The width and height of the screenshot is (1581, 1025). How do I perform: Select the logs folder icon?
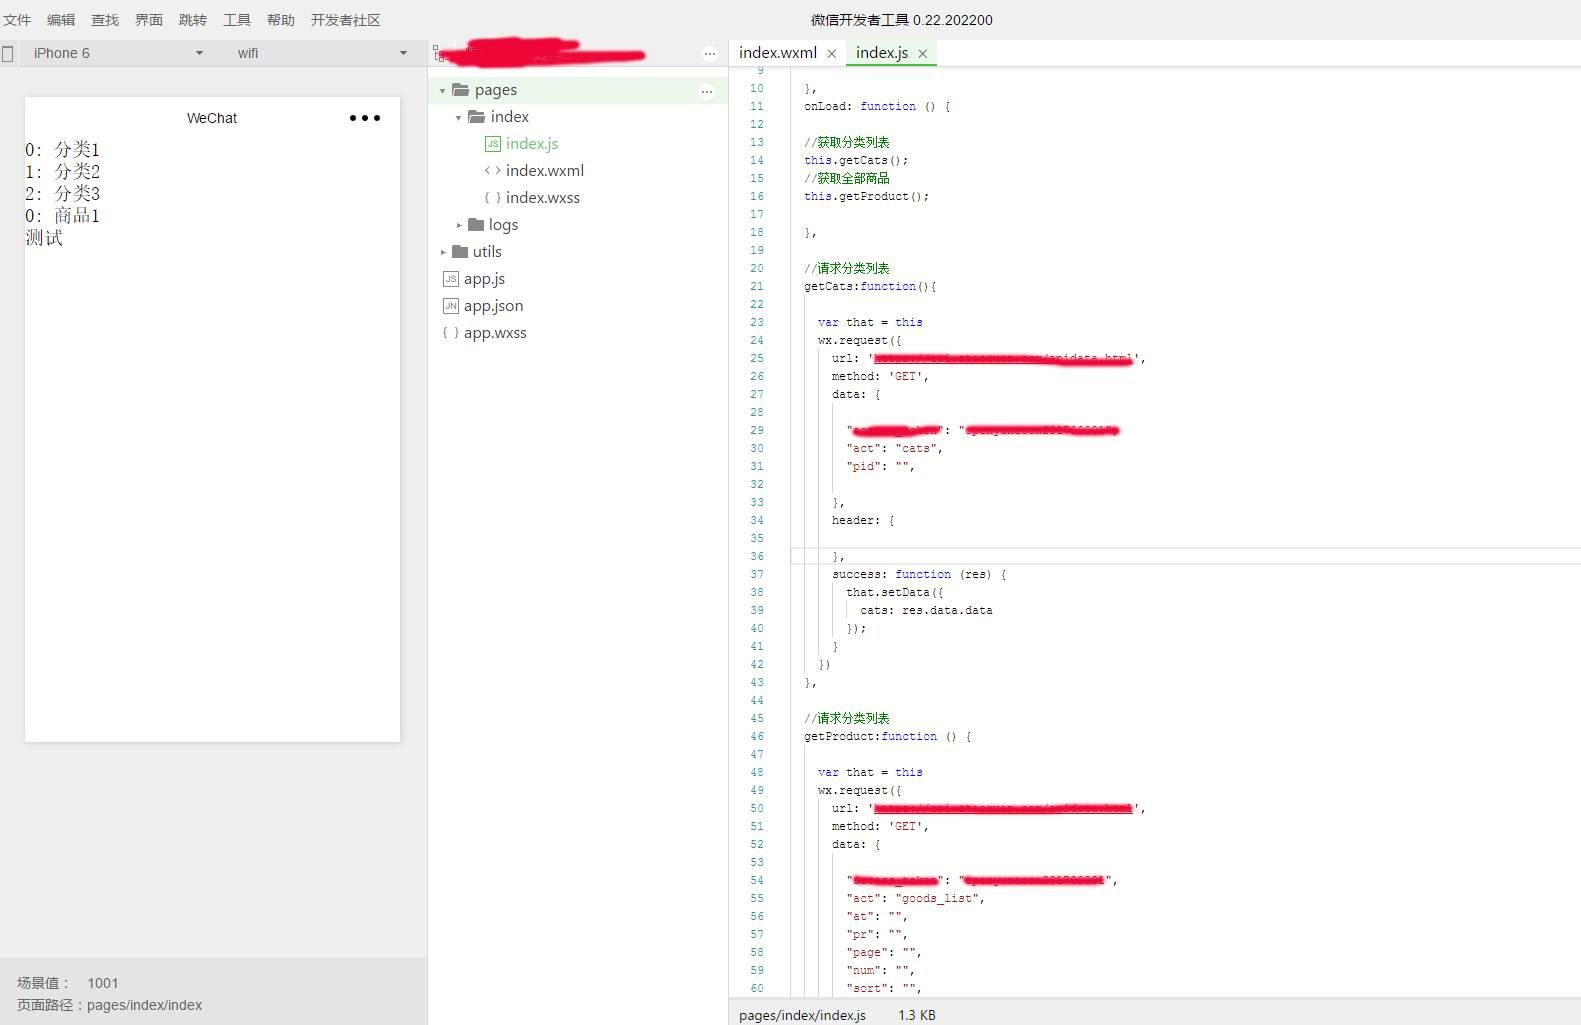coord(476,225)
